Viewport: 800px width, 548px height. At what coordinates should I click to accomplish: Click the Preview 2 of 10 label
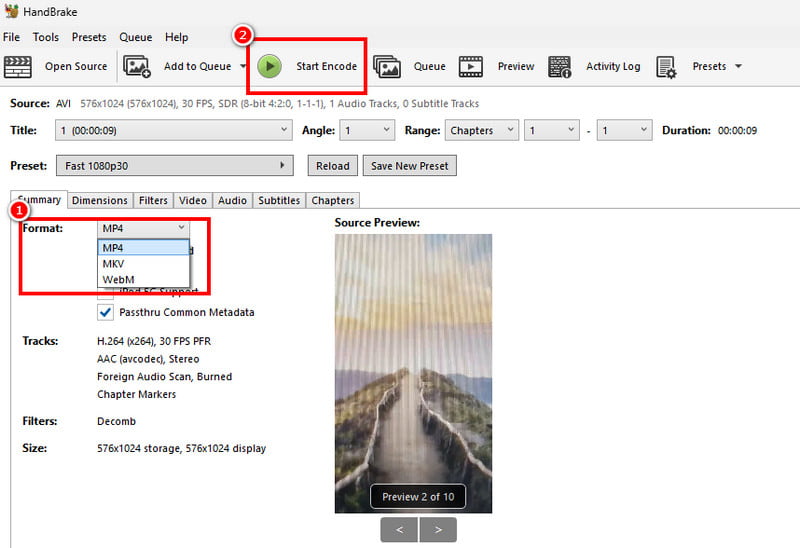(x=418, y=497)
